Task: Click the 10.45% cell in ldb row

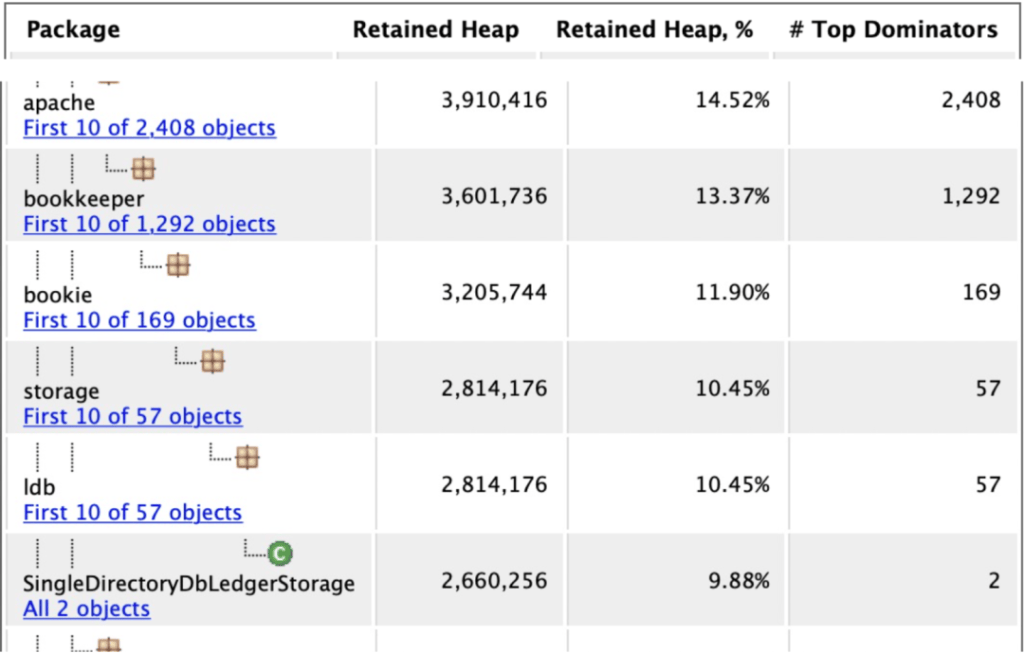Action: click(732, 485)
